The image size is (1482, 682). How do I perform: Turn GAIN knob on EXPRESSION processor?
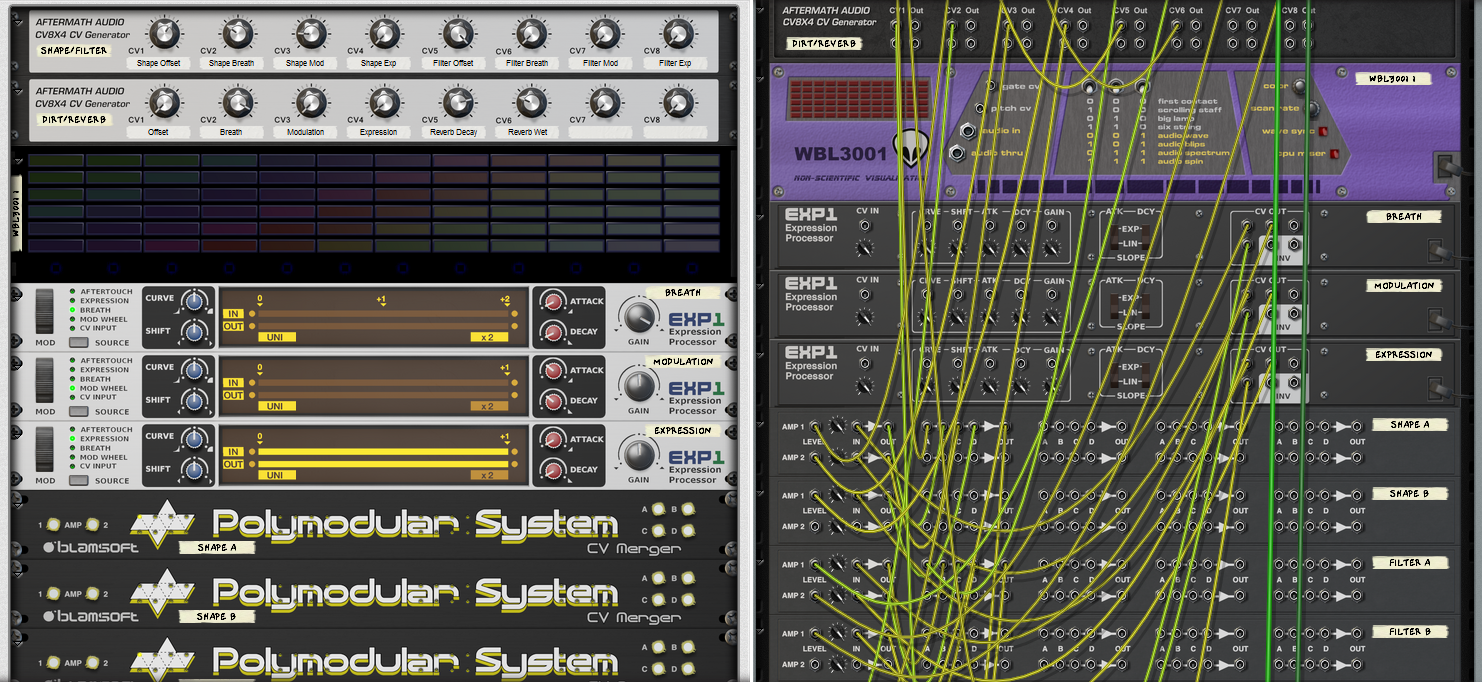click(x=638, y=455)
